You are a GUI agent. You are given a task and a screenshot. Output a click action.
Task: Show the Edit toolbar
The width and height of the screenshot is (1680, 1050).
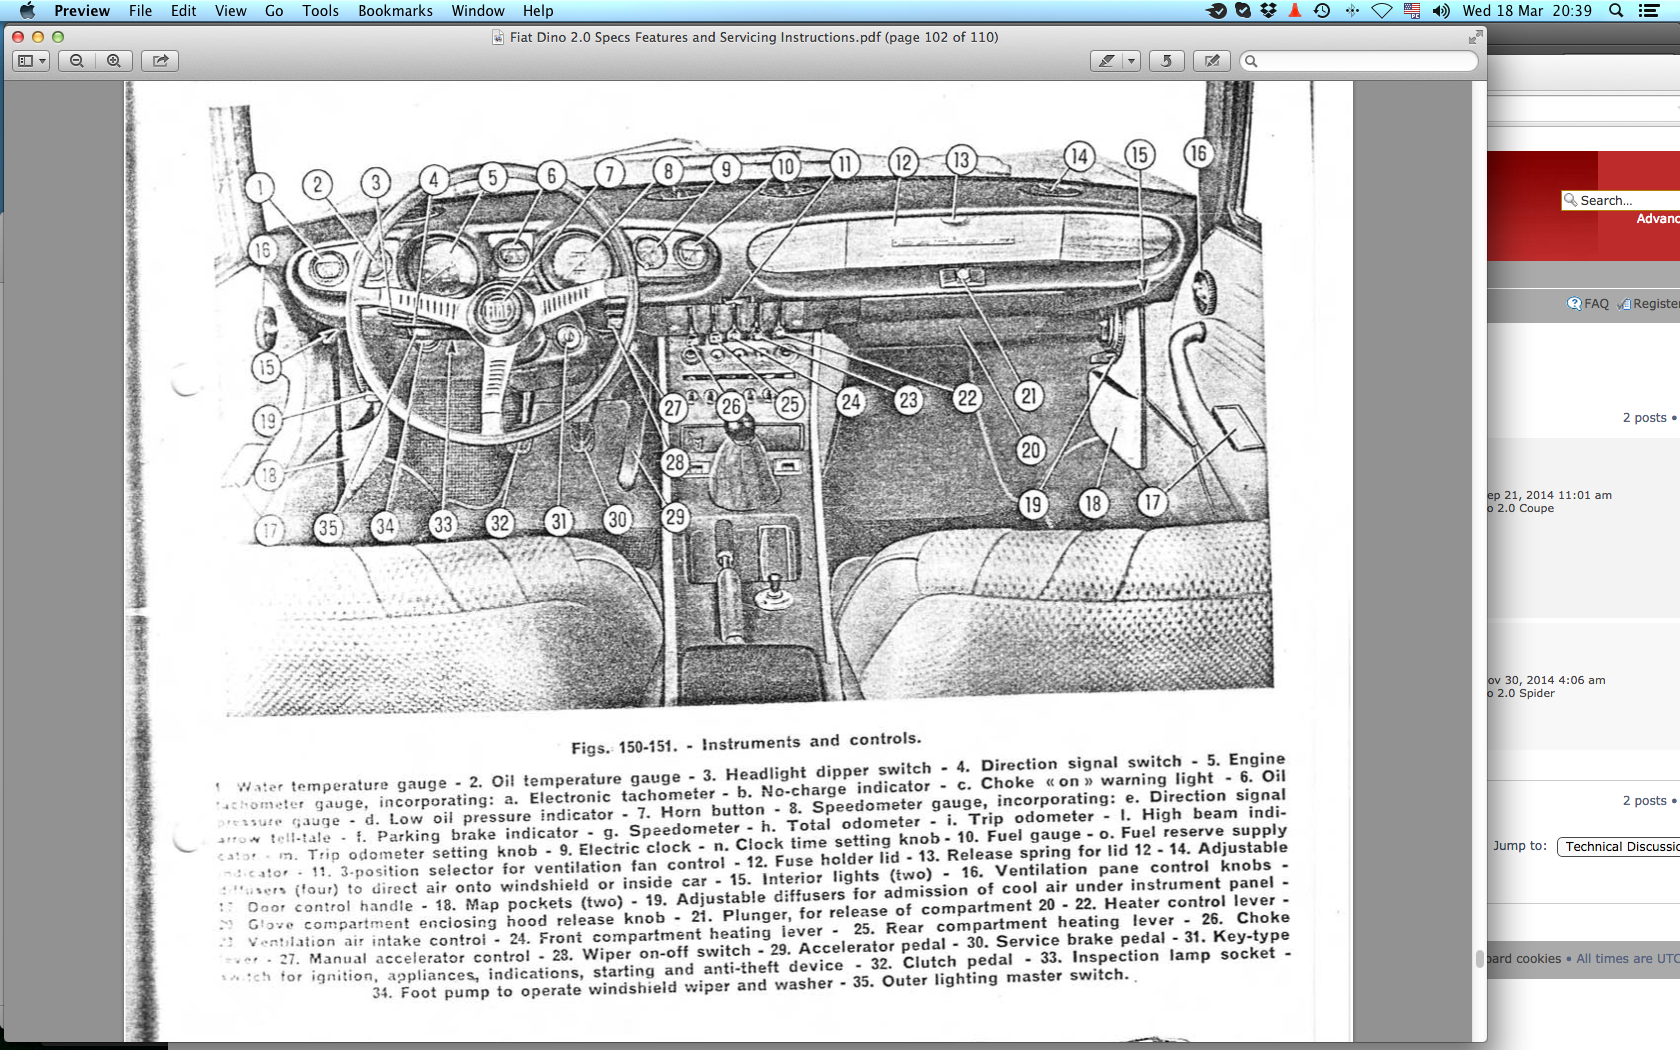point(1212,61)
